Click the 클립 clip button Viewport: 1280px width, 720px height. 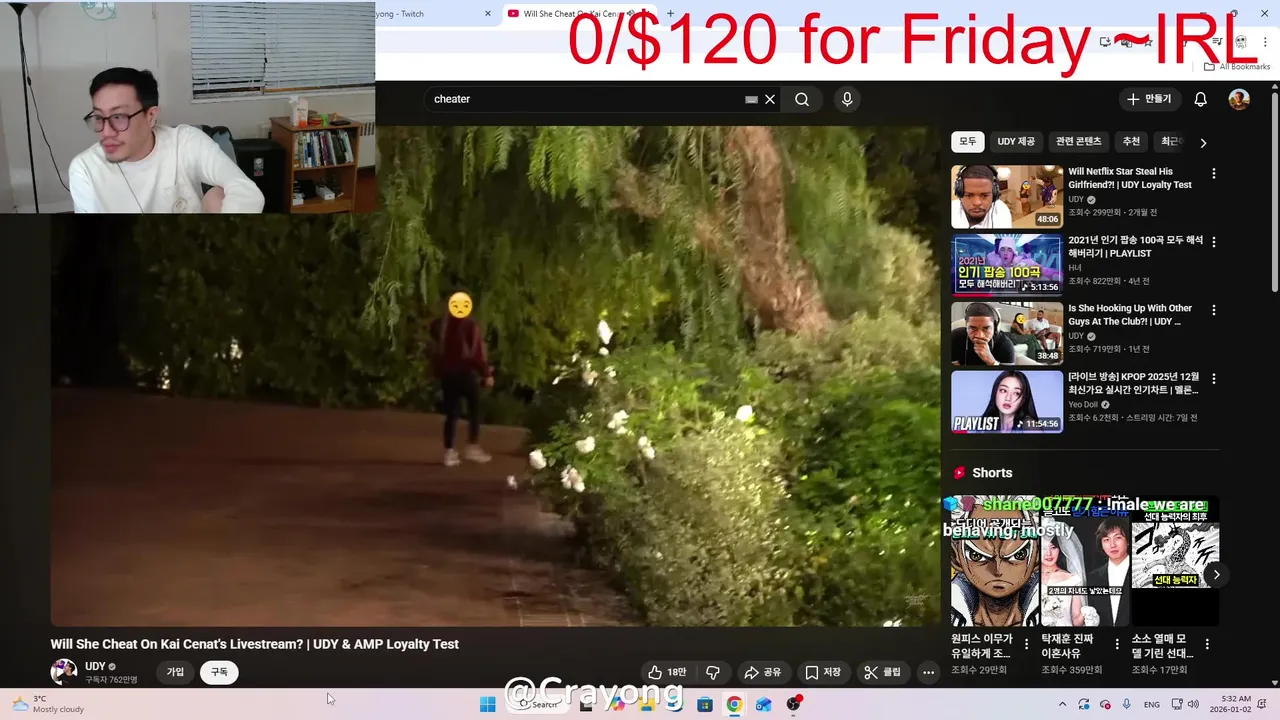(x=882, y=673)
